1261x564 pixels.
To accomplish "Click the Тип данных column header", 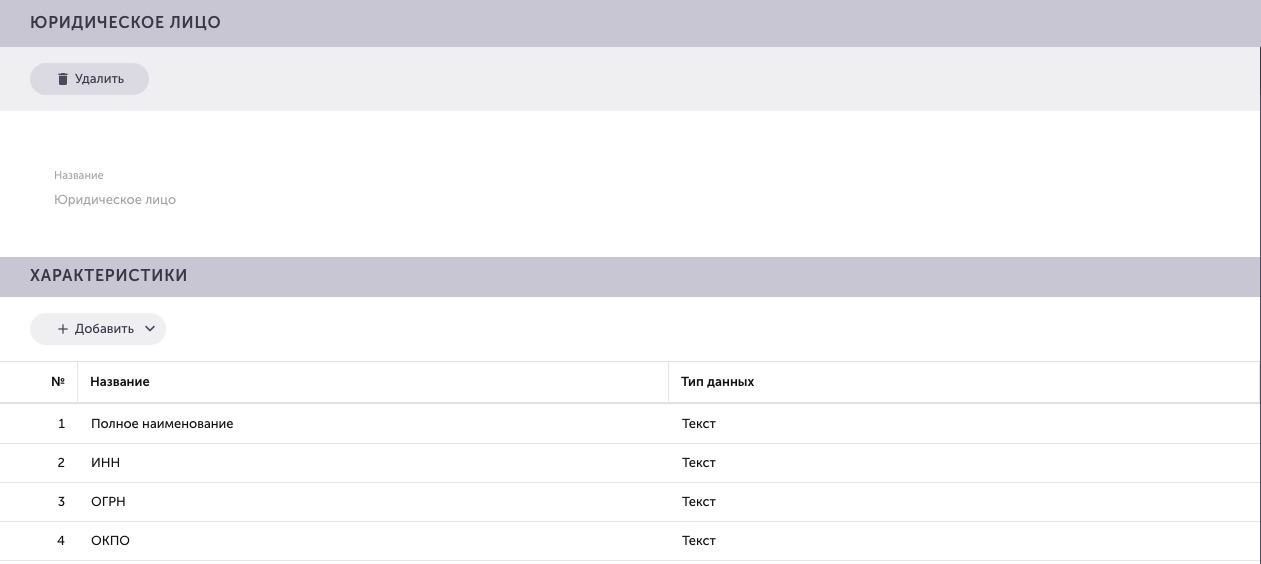I will tap(717, 382).
